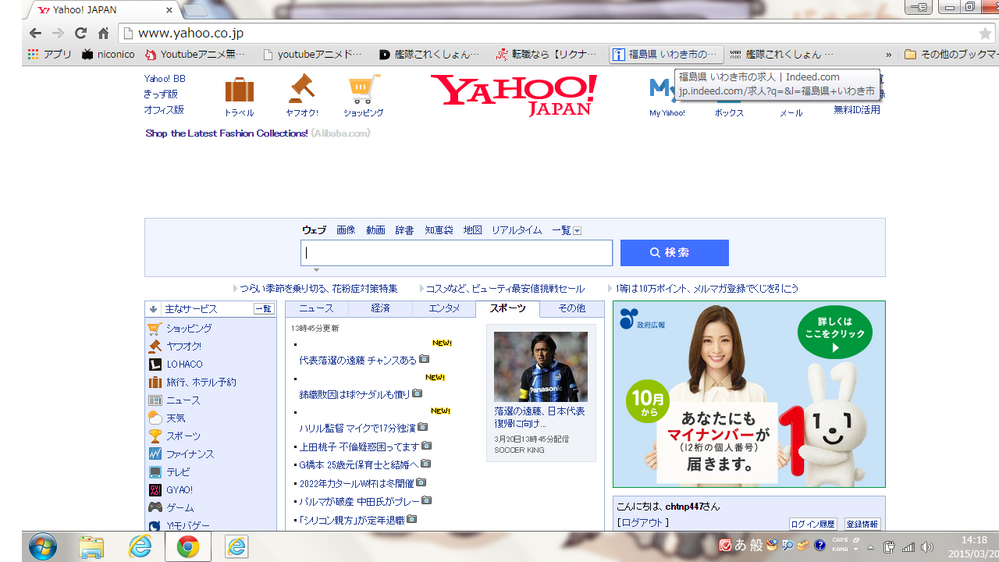The height and width of the screenshot is (562, 999).
Task: Switch to the エンタメ tab
Action: [x=444, y=308]
